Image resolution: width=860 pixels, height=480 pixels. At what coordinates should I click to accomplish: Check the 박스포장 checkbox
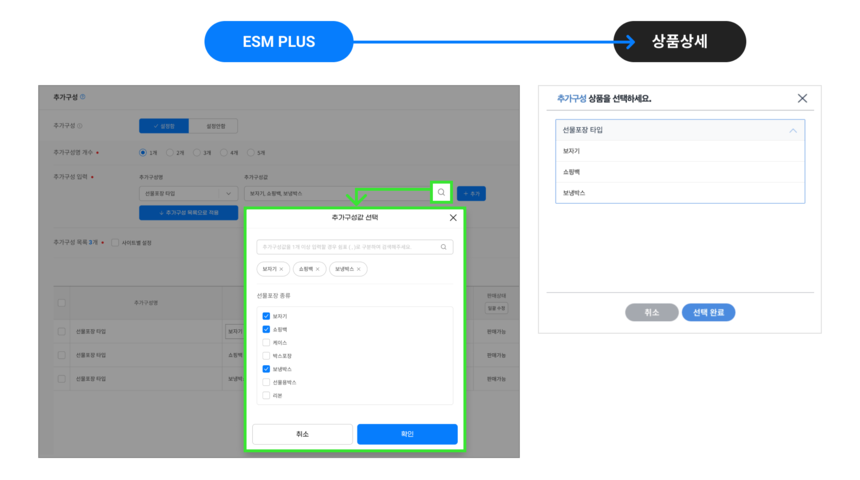[266, 355]
